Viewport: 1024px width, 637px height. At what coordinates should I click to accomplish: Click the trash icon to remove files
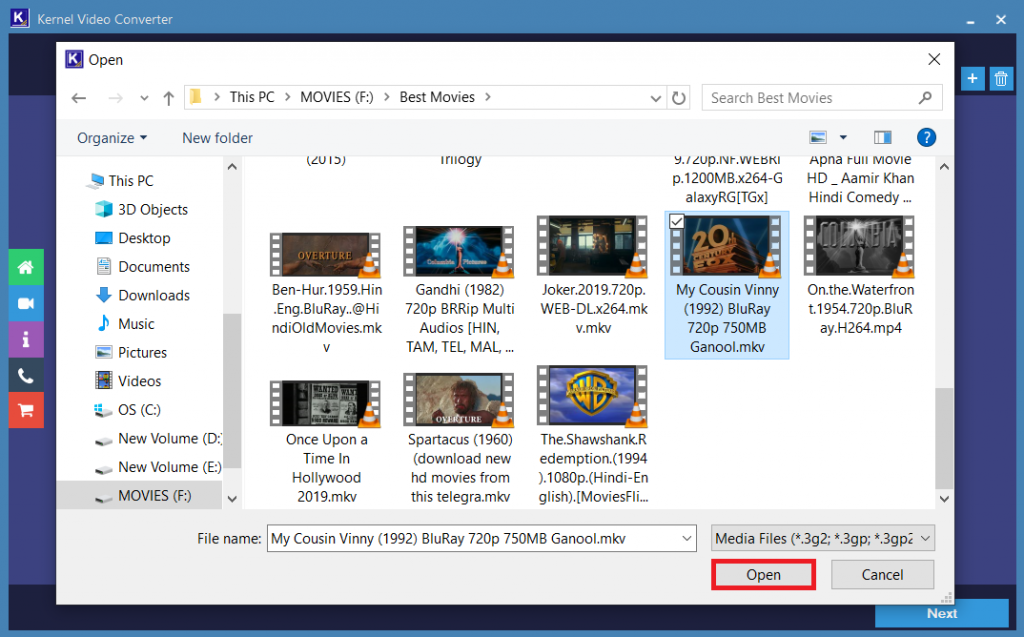point(1001,78)
